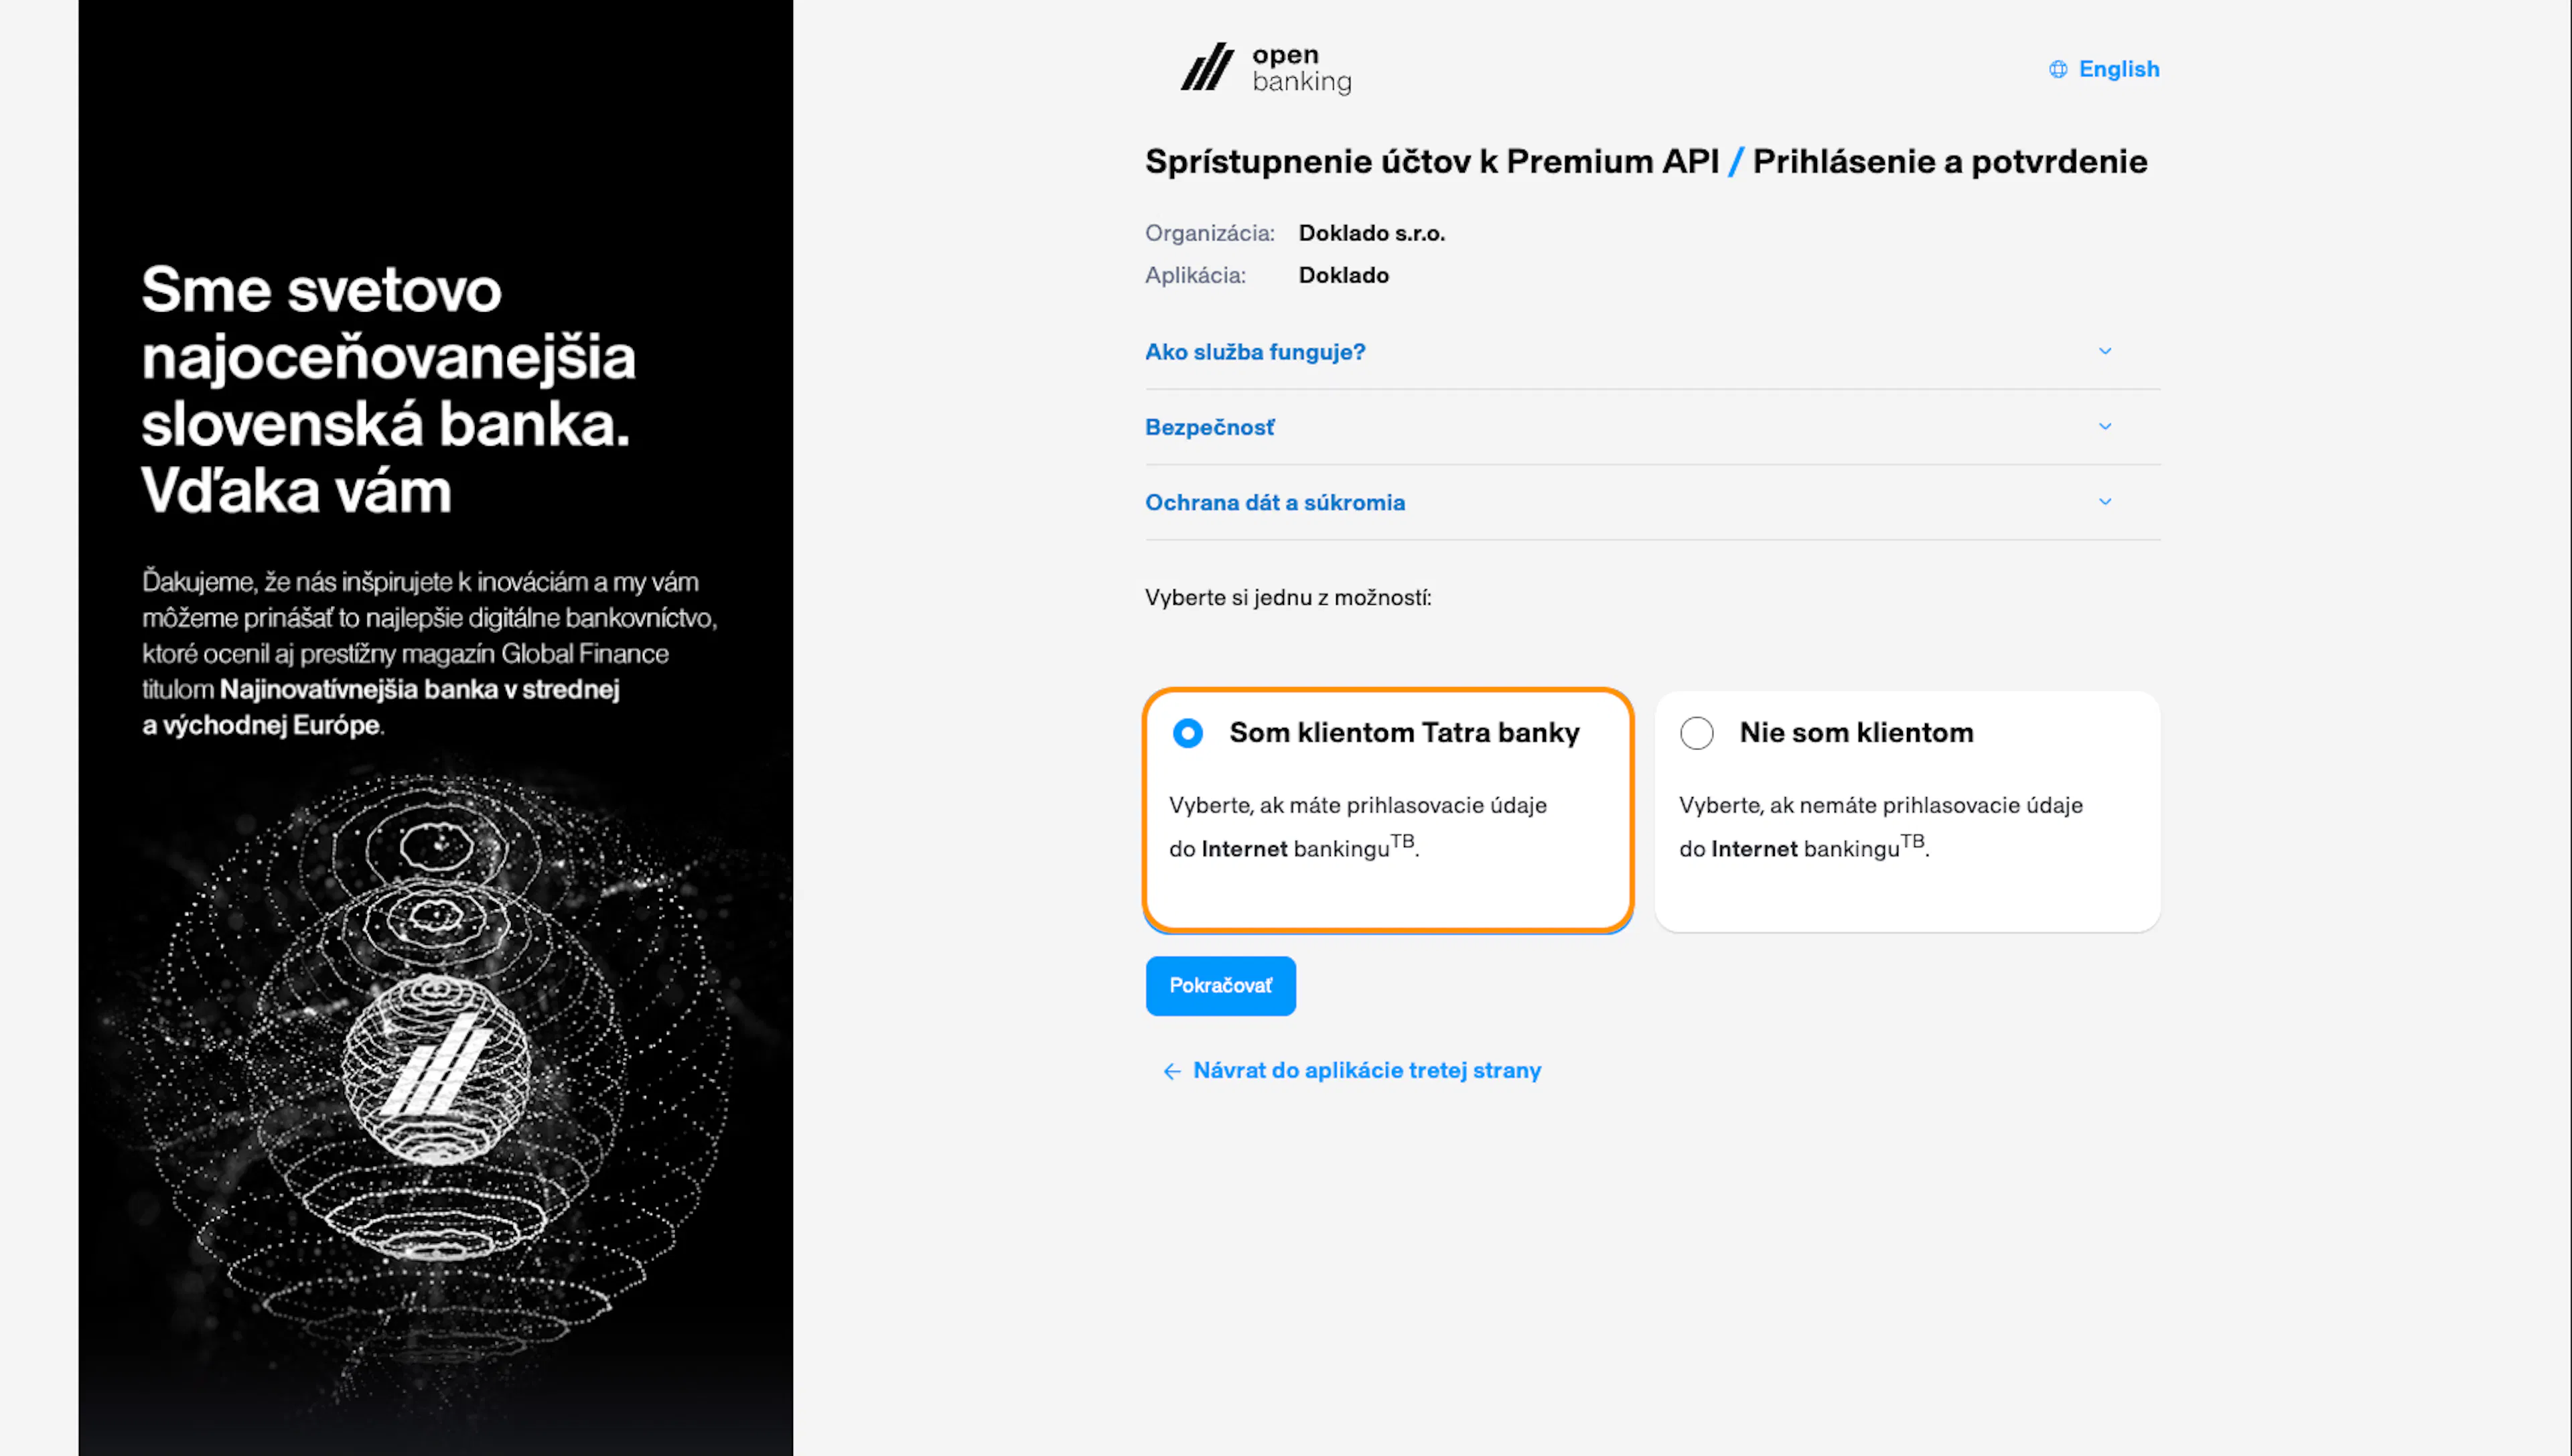2572x1456 pixels.
Task: Select the Nie som klientom radio button
Action: (x=1696, y=733)
